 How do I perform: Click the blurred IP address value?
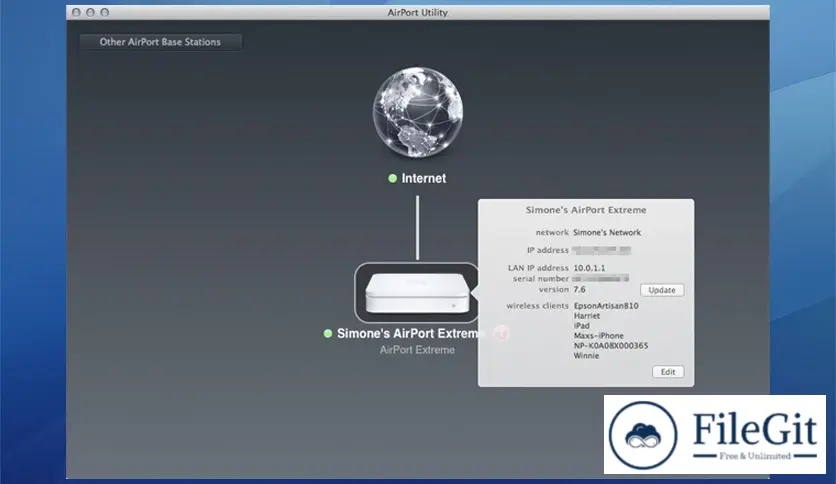coord(601,250)
